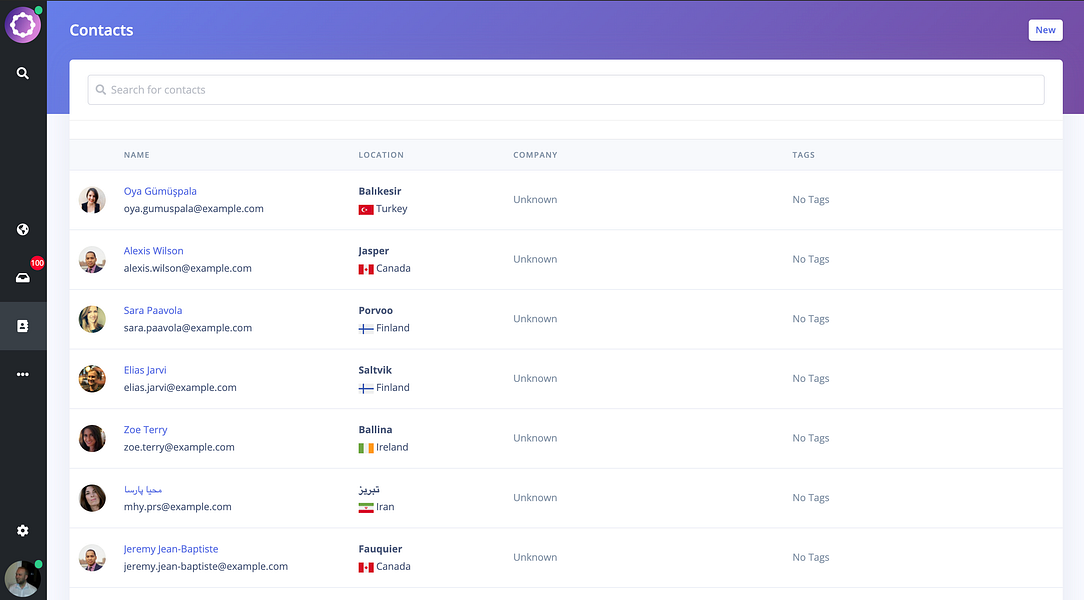Click the COMPANY column header
The height and width of the screenshot is (600, 1084).
click(535, 155)
